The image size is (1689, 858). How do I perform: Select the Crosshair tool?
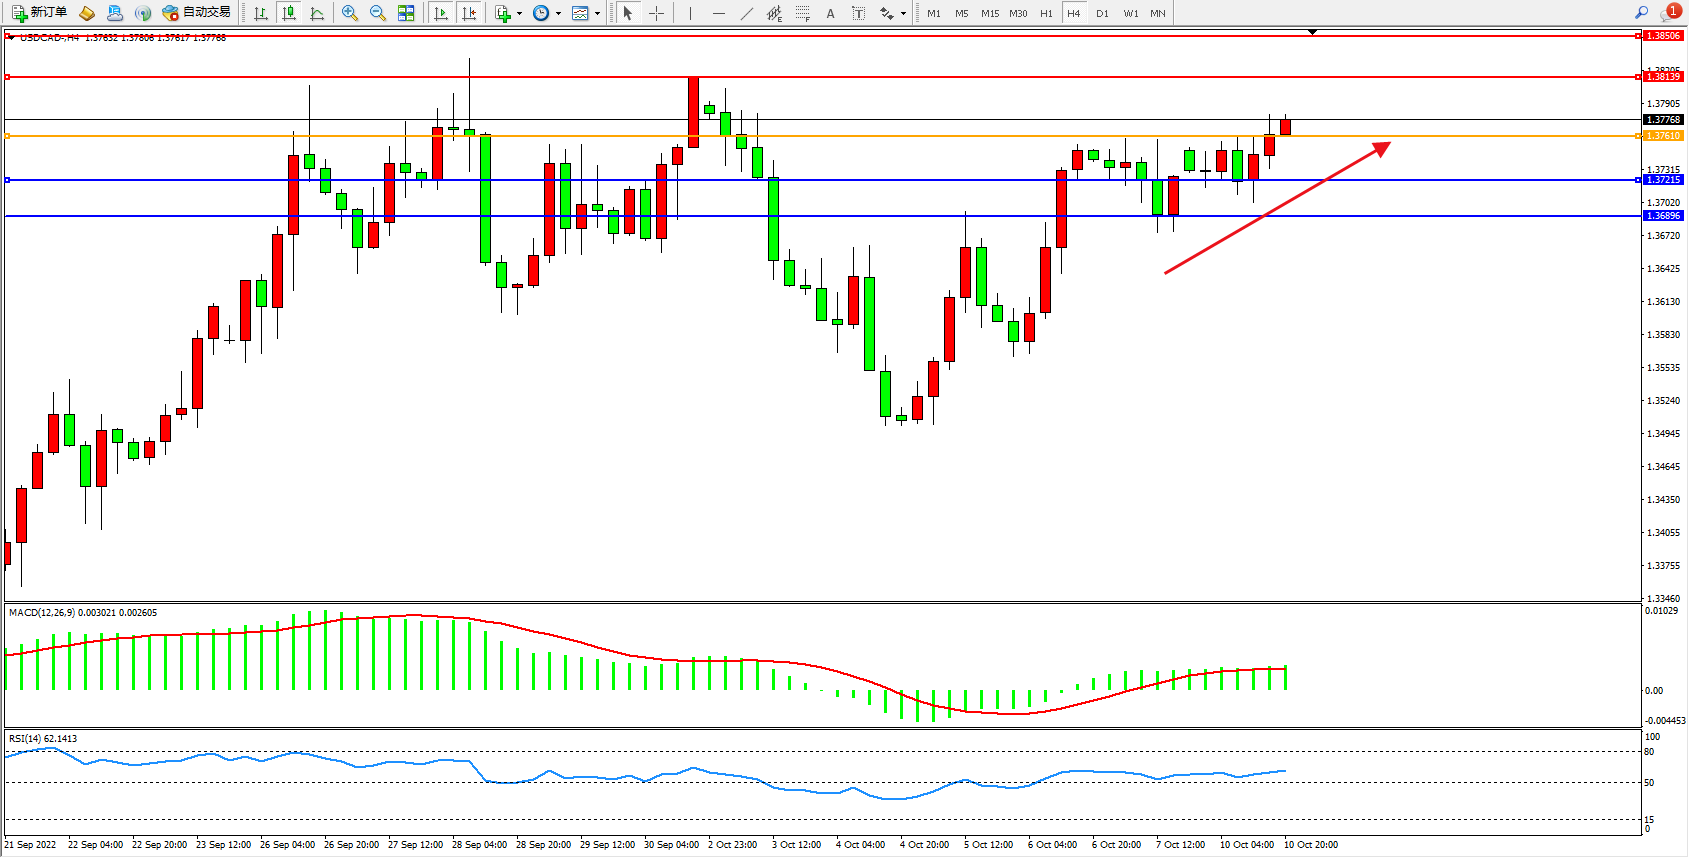[656, 13]
